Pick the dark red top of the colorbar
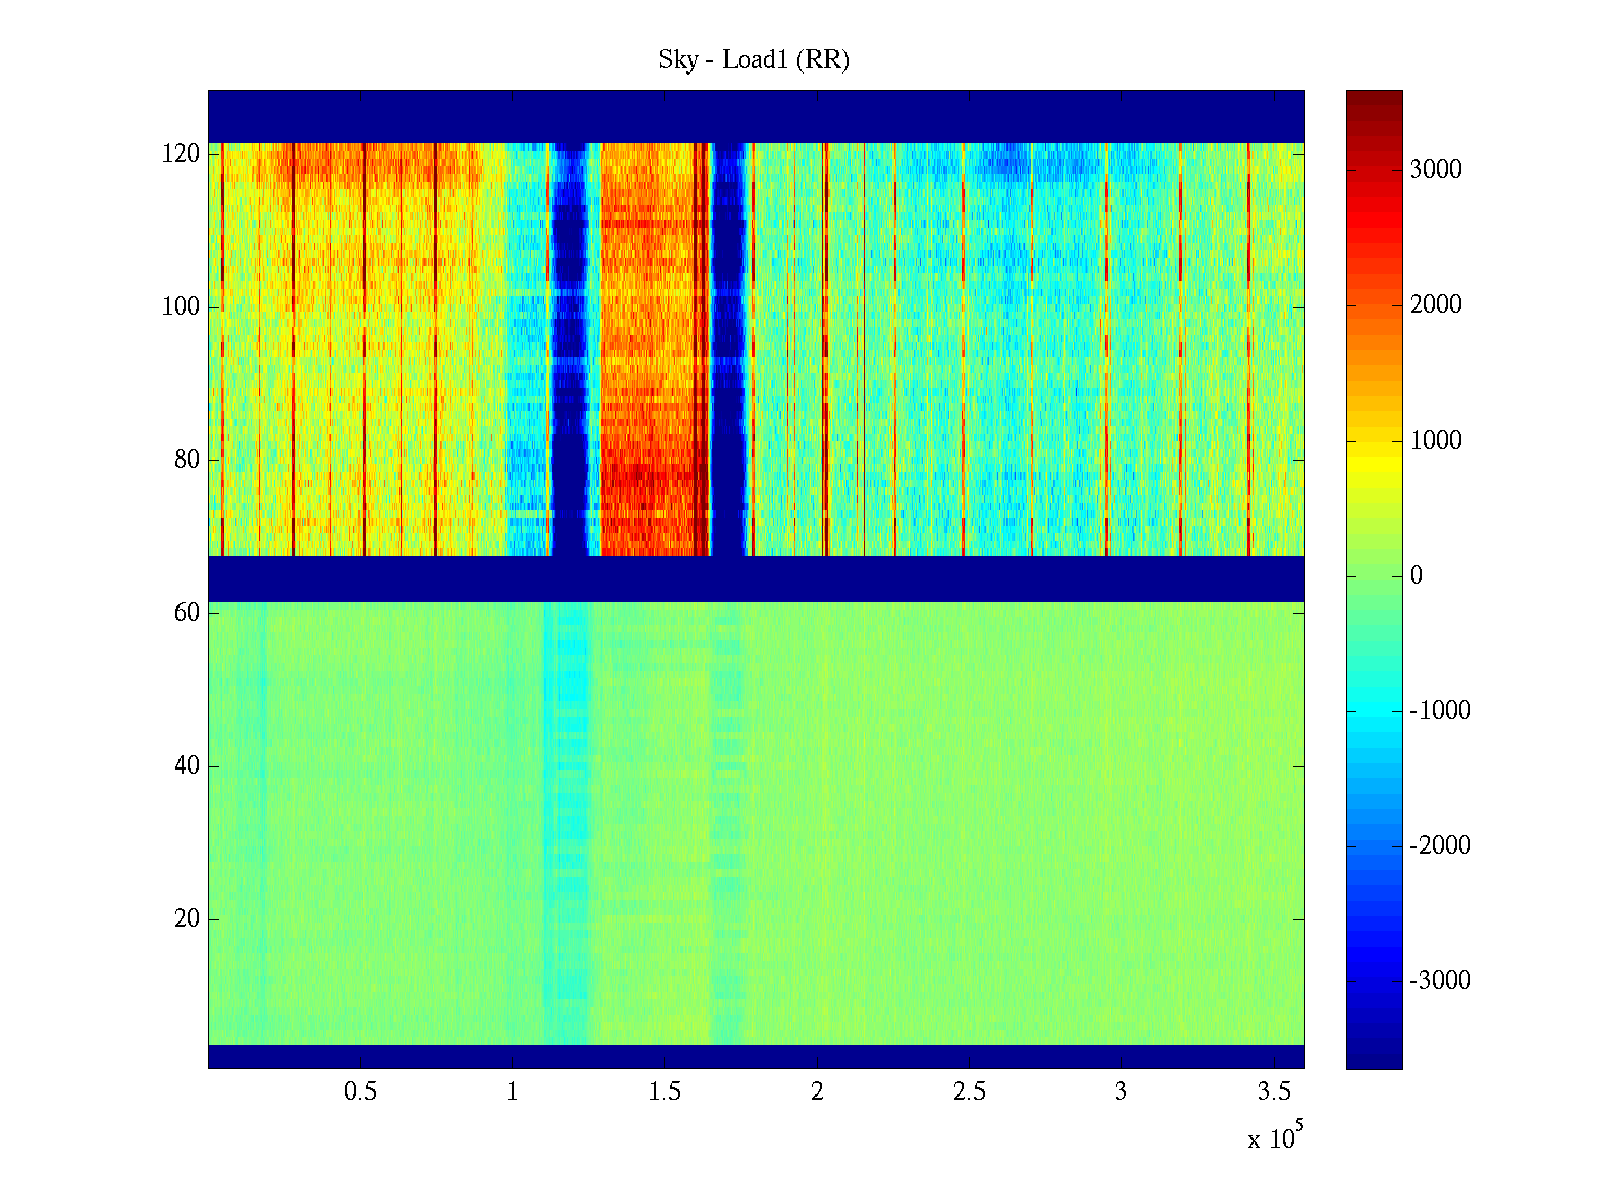Viewport: 1600px width, 1200px height. 1374,98
